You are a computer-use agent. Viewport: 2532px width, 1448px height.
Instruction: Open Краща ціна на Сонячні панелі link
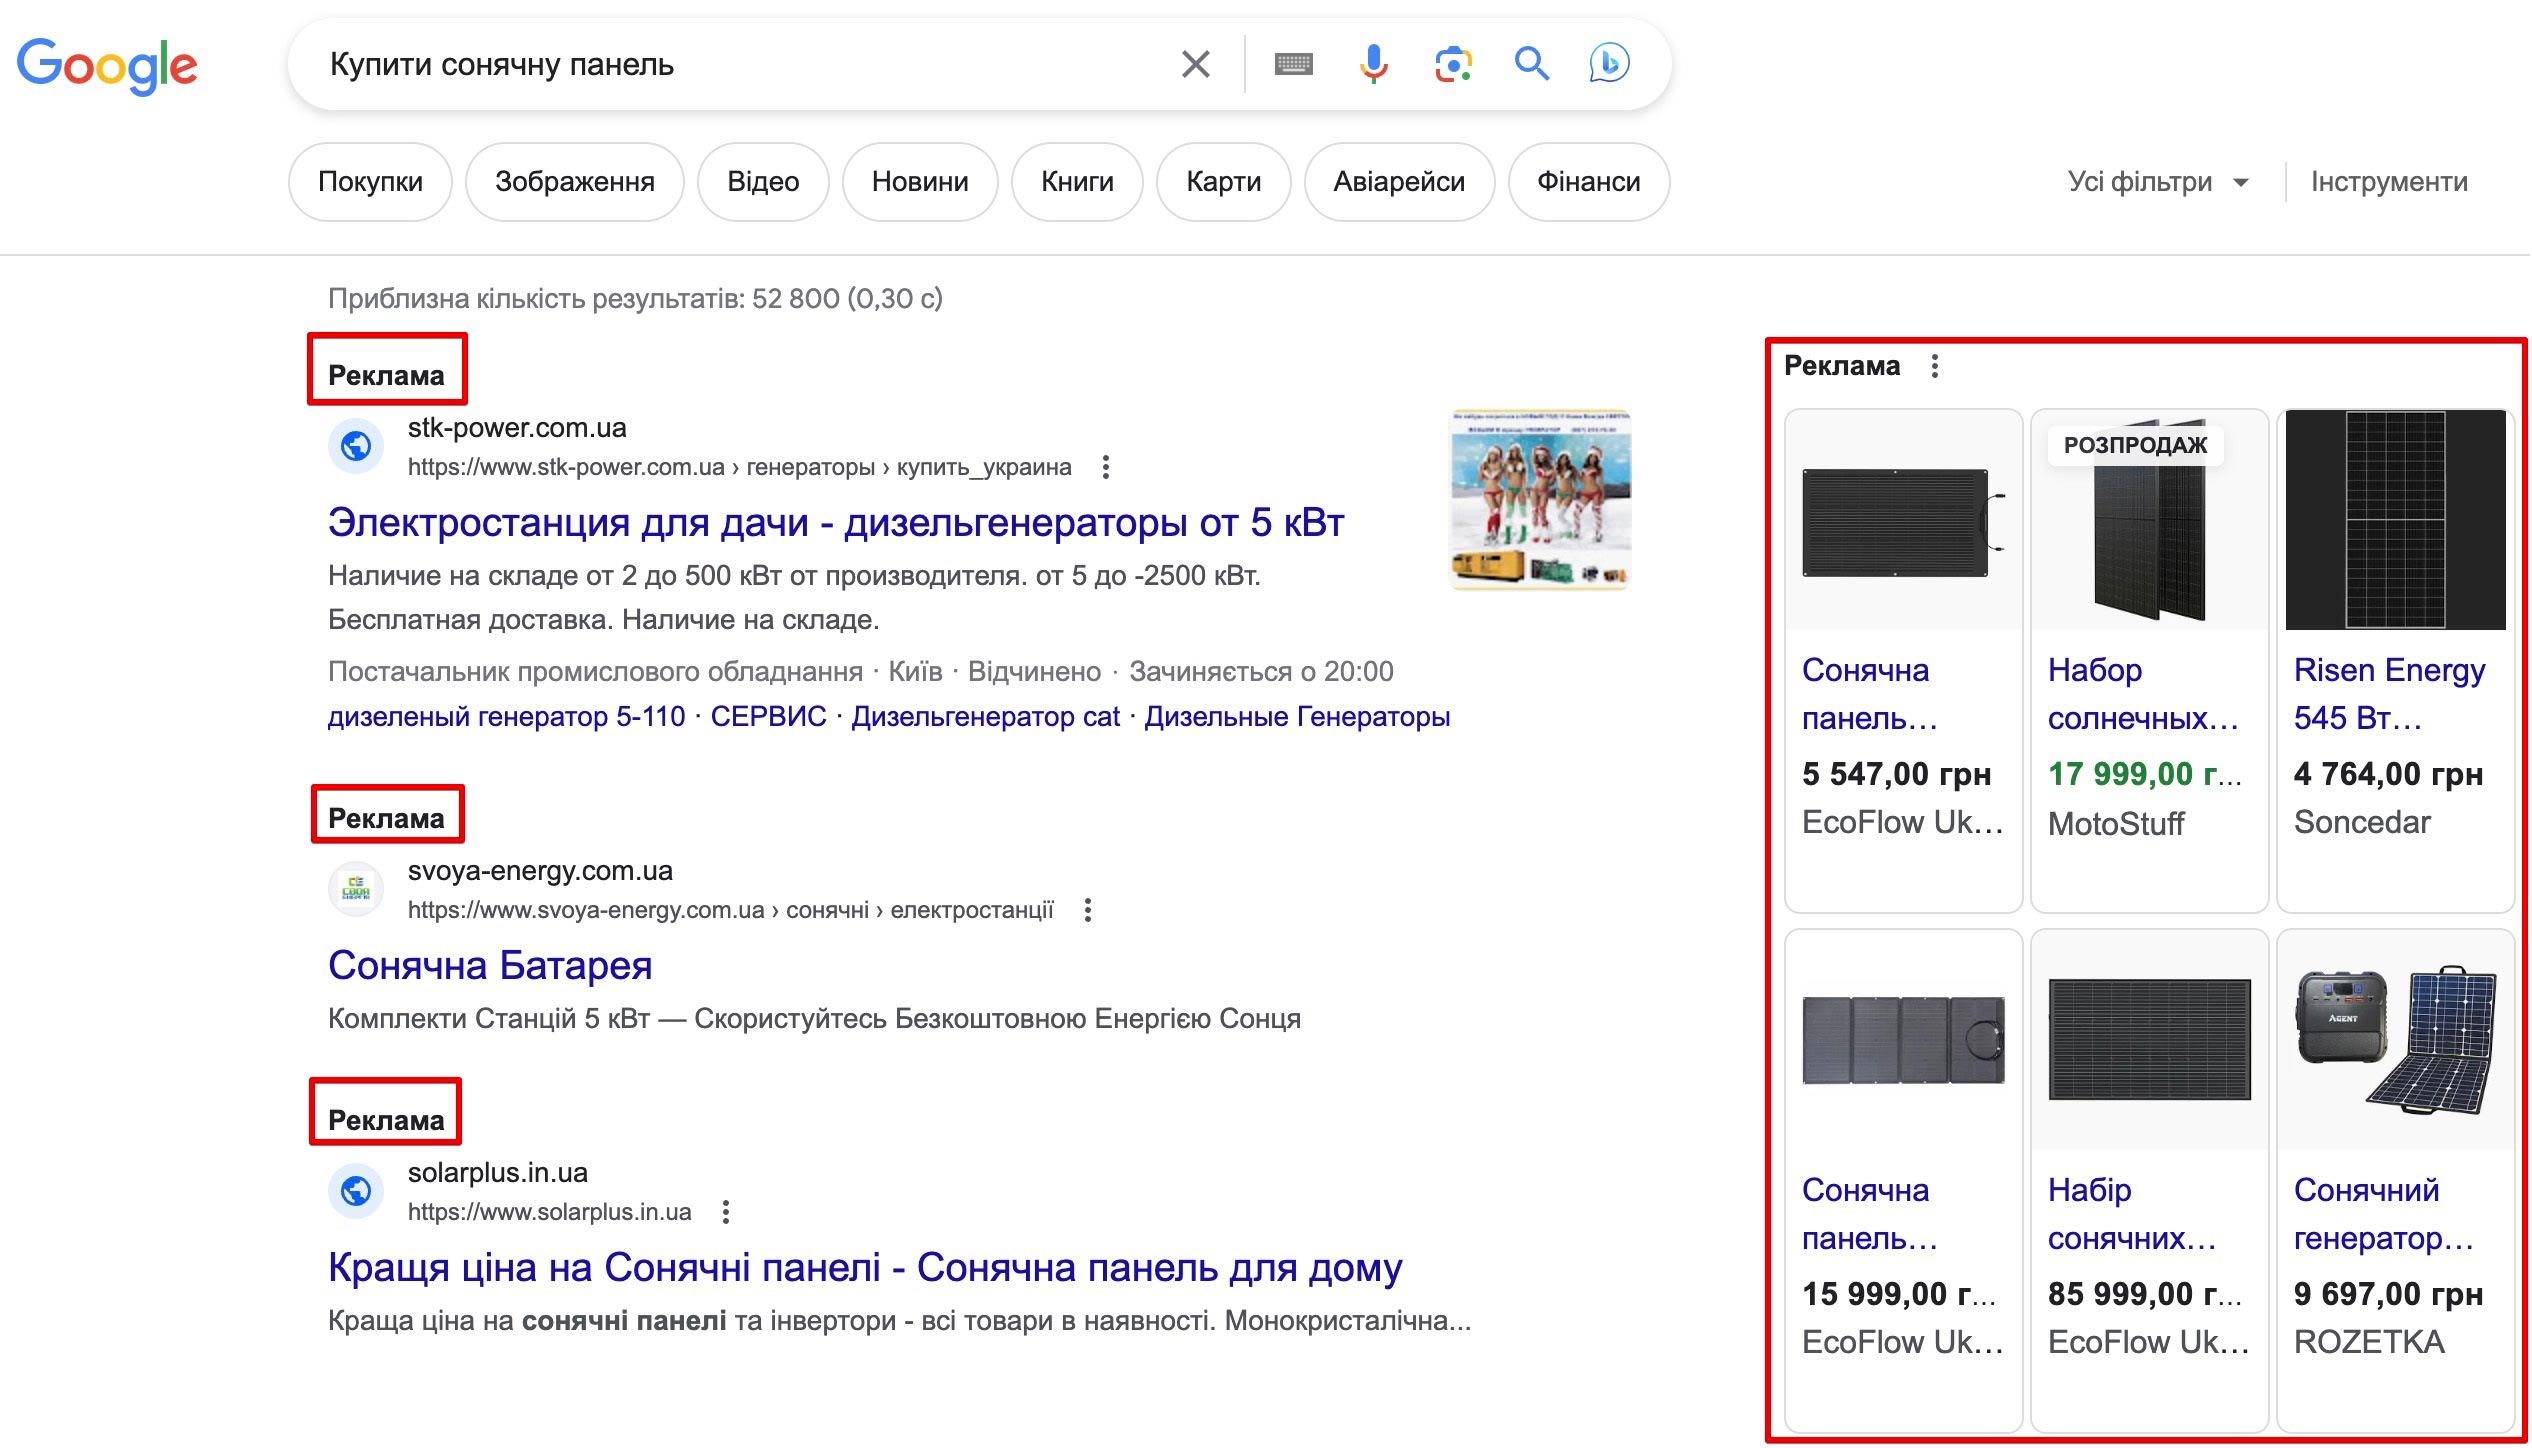[x=865, y=1268]
